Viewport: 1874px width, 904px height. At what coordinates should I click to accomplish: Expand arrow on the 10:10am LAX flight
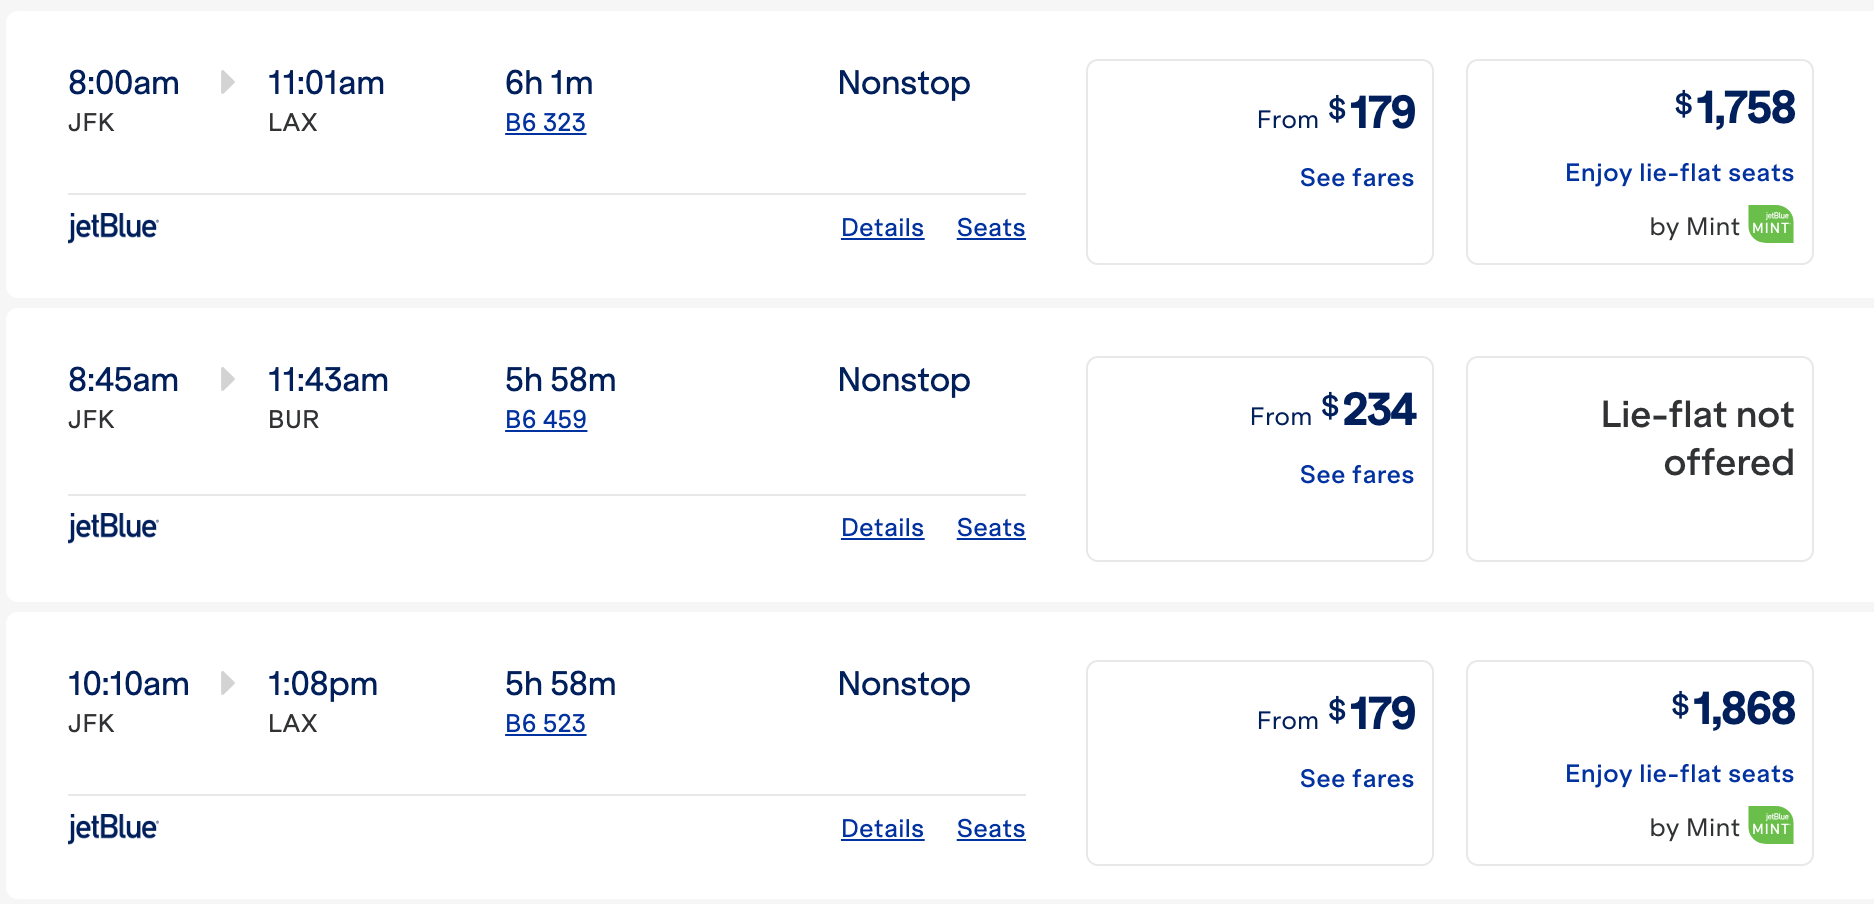[227, 684]
